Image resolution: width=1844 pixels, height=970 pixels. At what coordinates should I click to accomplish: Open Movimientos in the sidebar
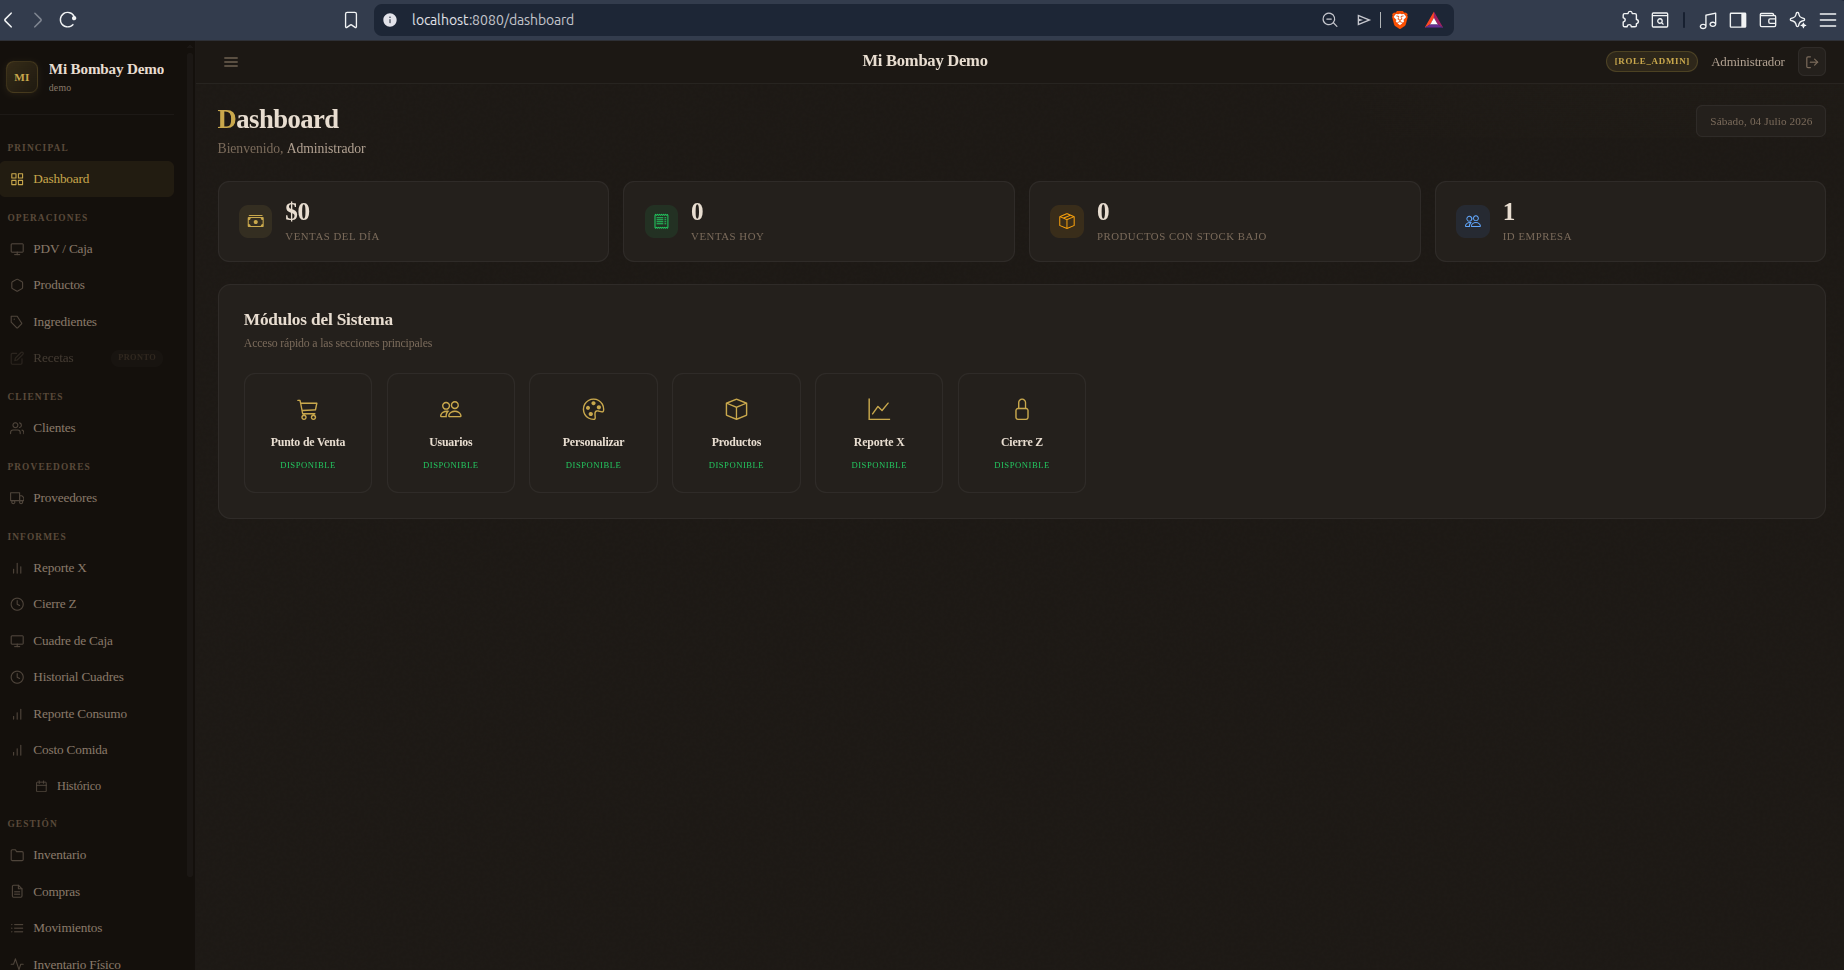point(87,928)
